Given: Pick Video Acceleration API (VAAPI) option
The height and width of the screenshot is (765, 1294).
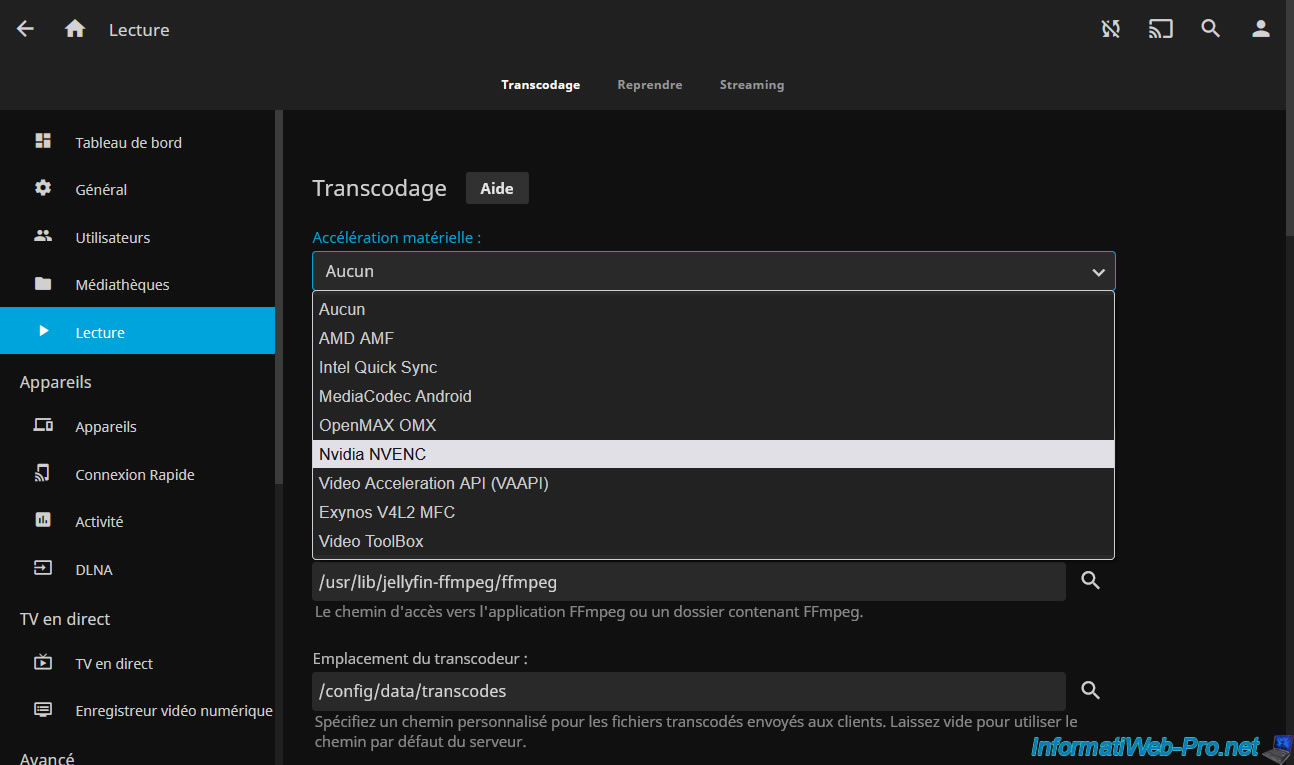Looking at the screenshot, I should tap(713, 483).
